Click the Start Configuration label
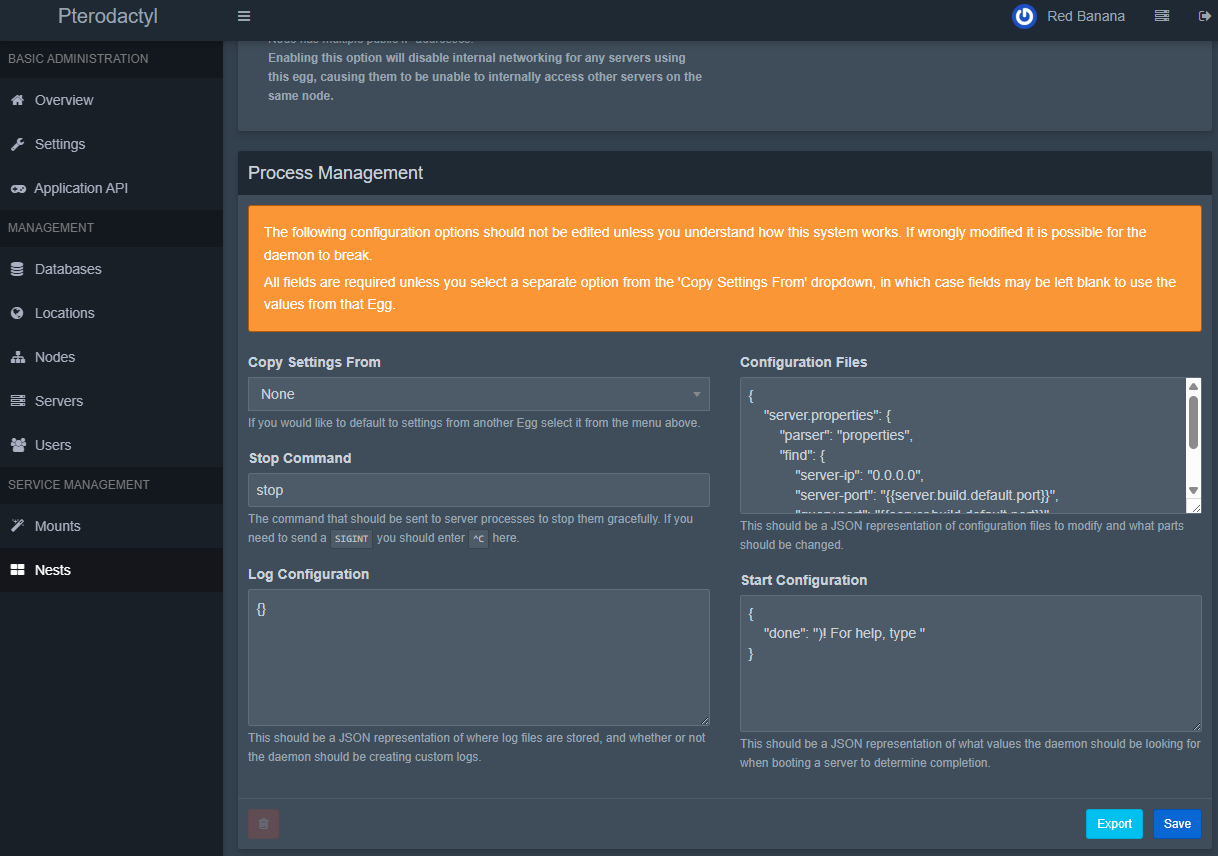 point(803,580)
